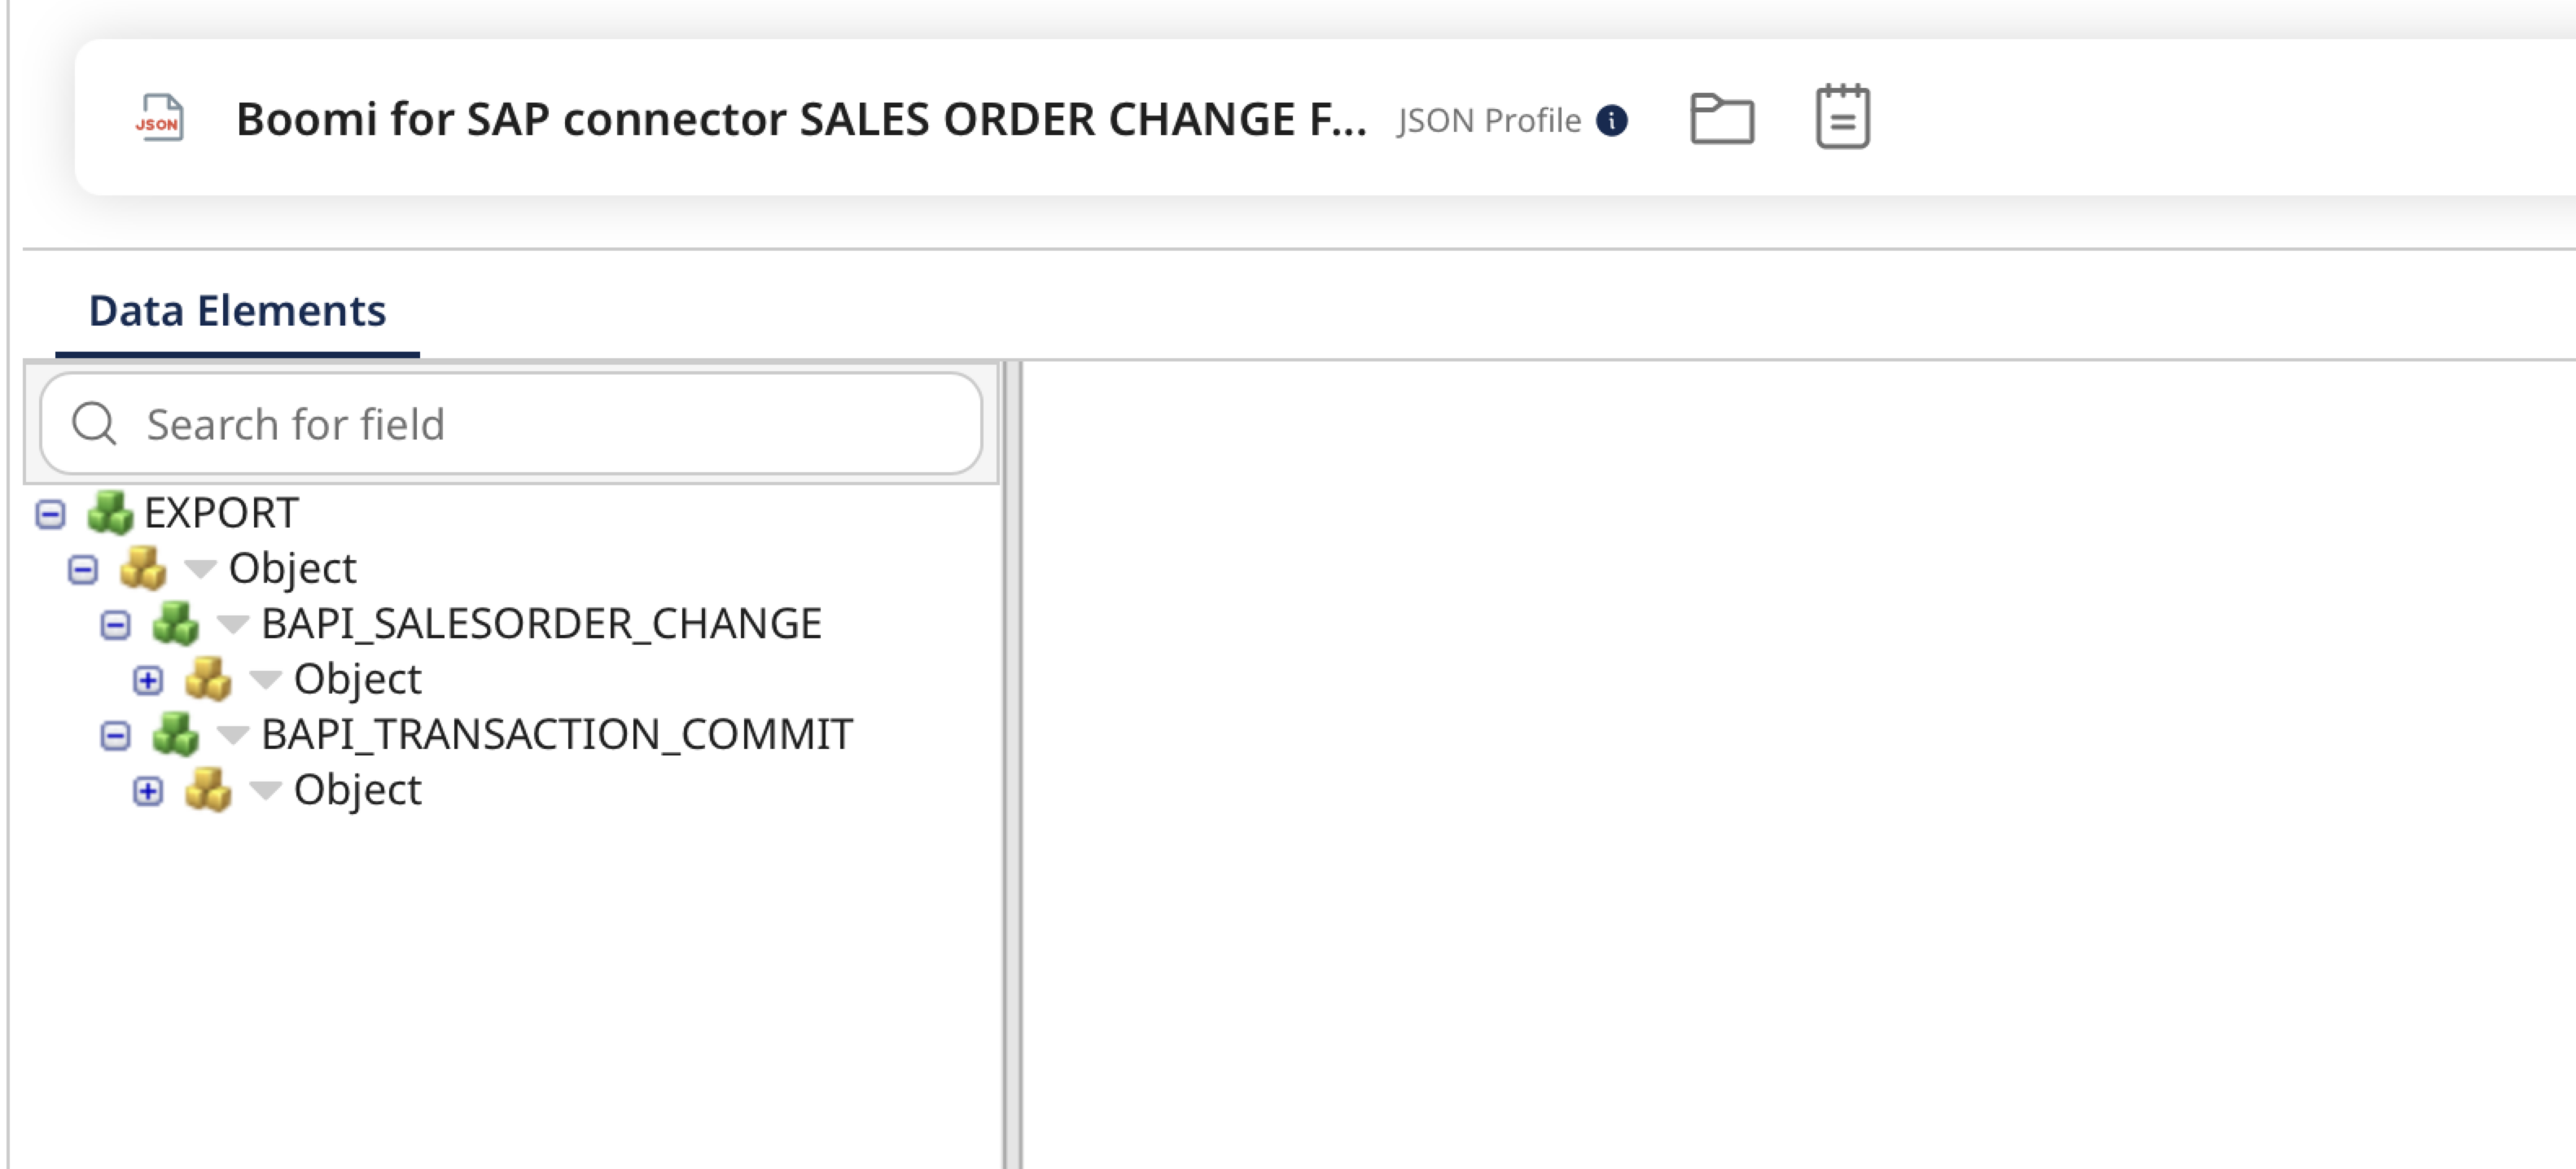This screenshot has width=2576, height=1169.
Task: Select the BAPI_SALESORDER_CHANGE tree item
Action: (543, 623)
